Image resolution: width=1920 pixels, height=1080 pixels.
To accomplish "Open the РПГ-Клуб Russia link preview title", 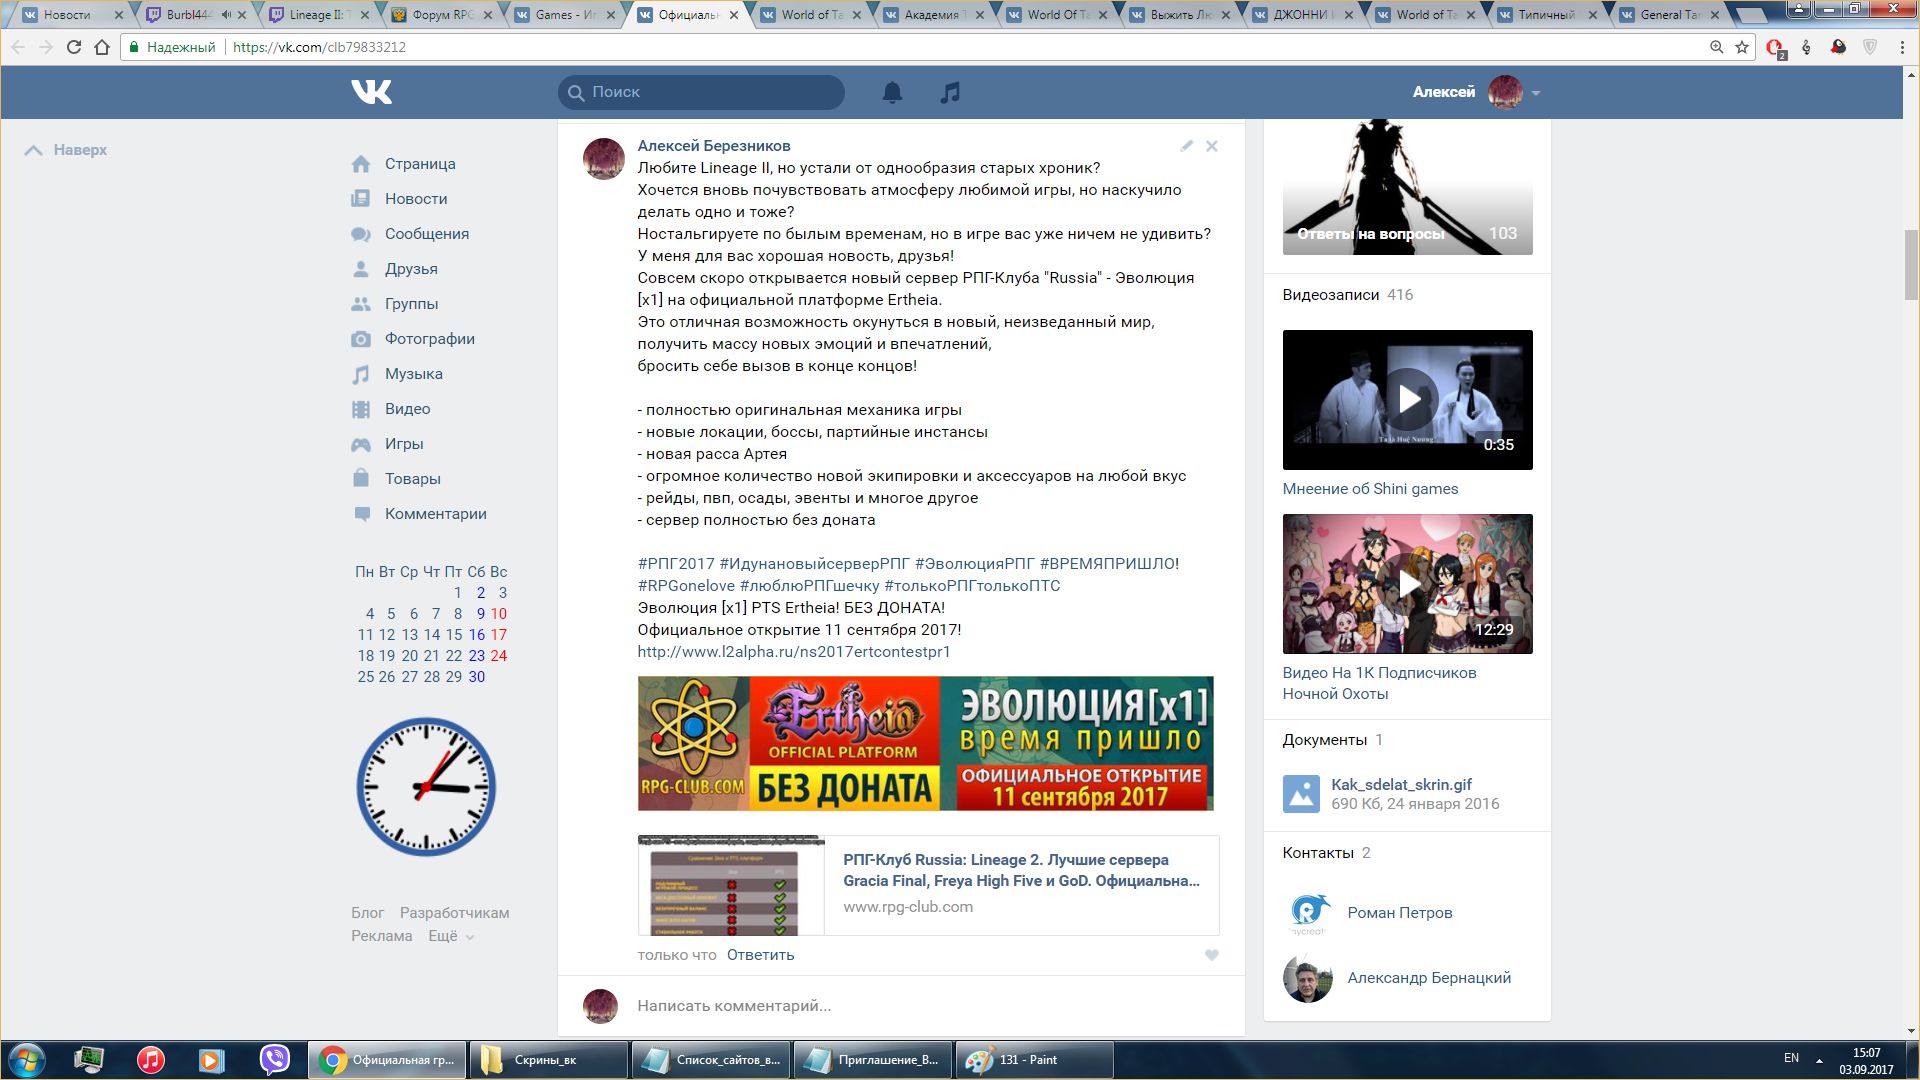I will pyautogui.click(x=1021, y=870).
